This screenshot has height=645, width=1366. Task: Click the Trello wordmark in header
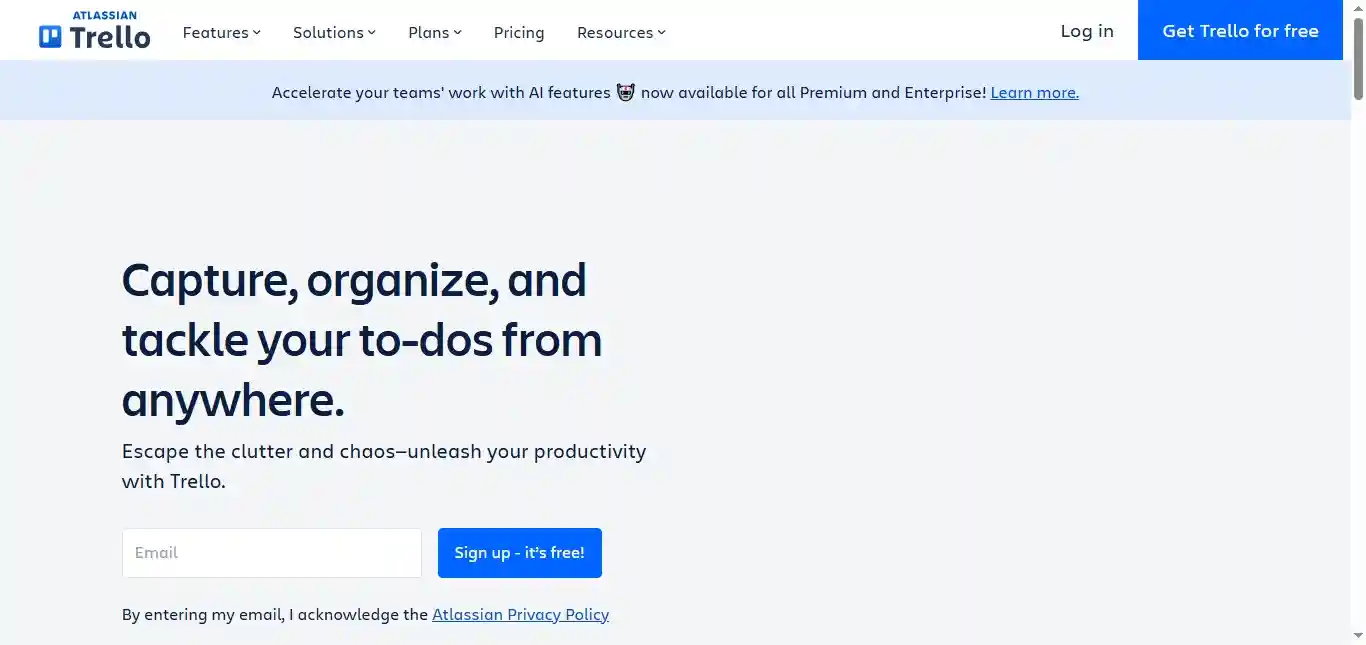tap(110, 38)
